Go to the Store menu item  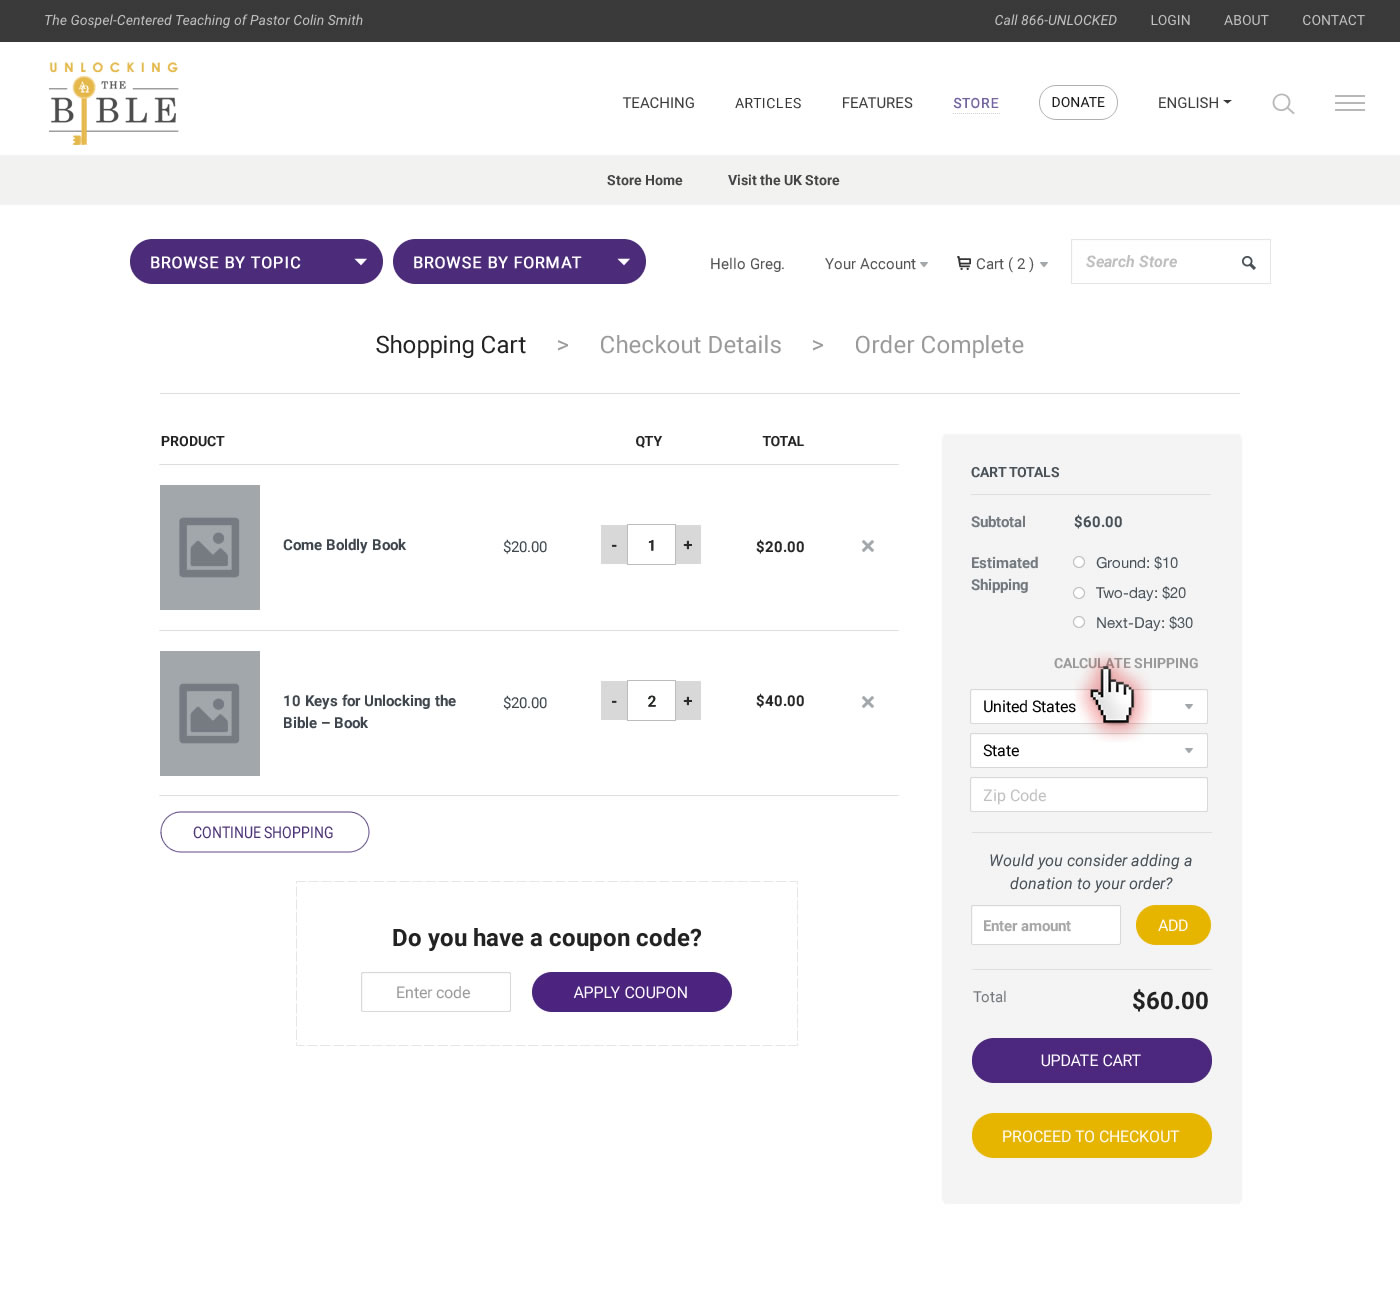[x=976, y=103]
